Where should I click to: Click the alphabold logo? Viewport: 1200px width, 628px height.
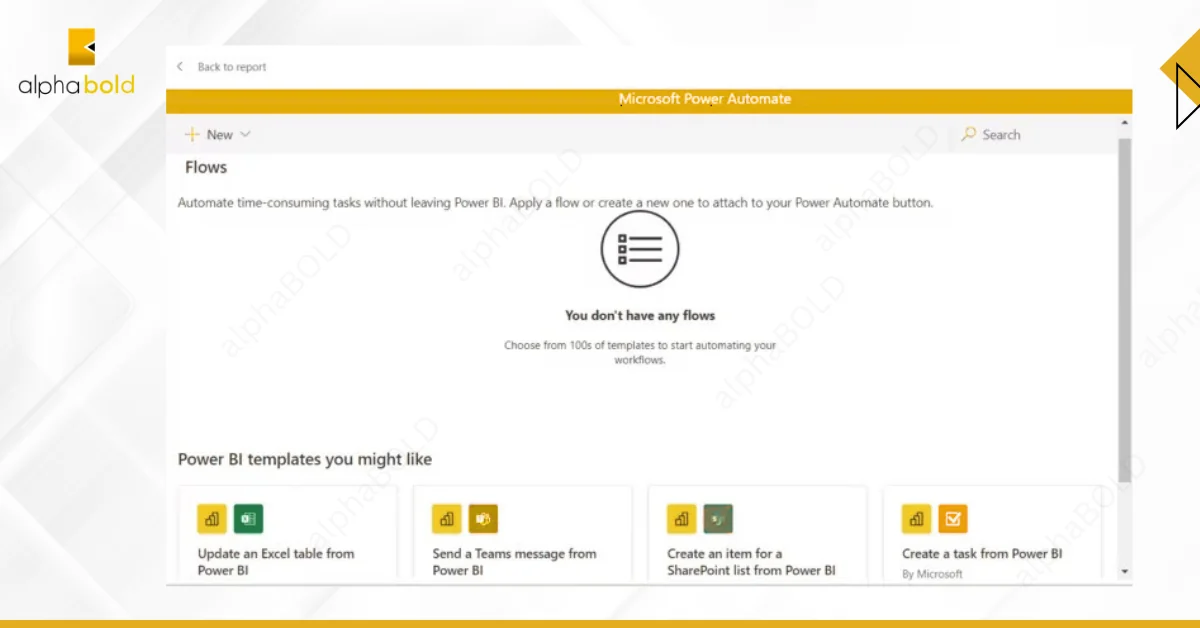(76, 62)
